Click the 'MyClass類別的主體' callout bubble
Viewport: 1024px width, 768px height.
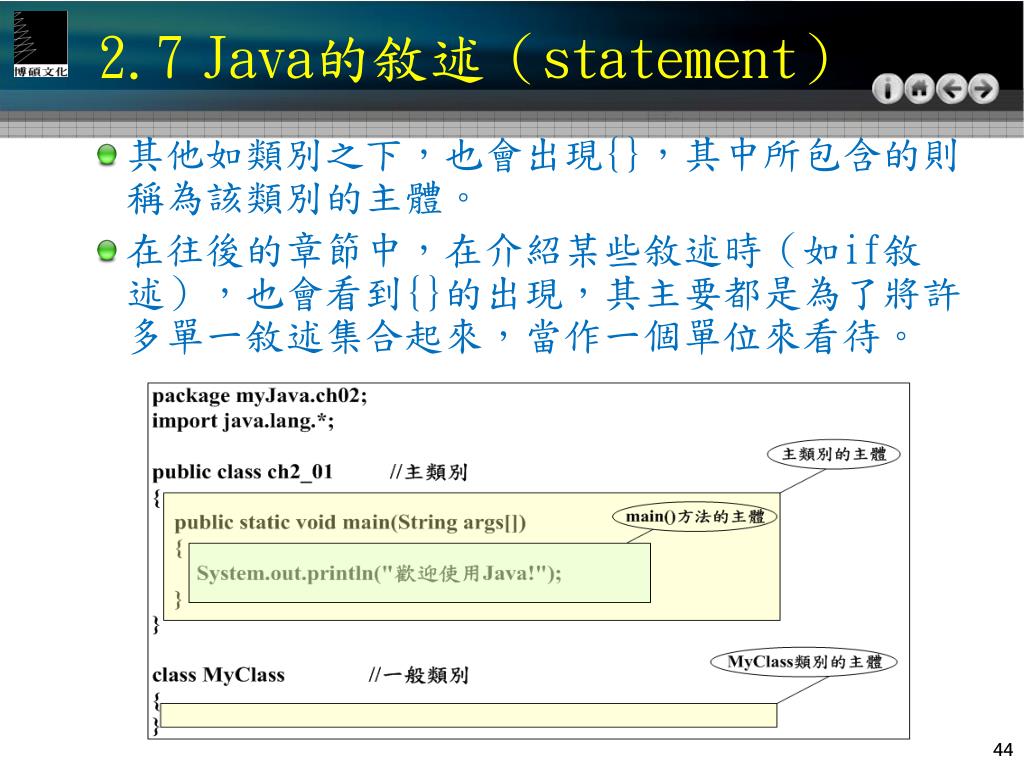point(804,662)
